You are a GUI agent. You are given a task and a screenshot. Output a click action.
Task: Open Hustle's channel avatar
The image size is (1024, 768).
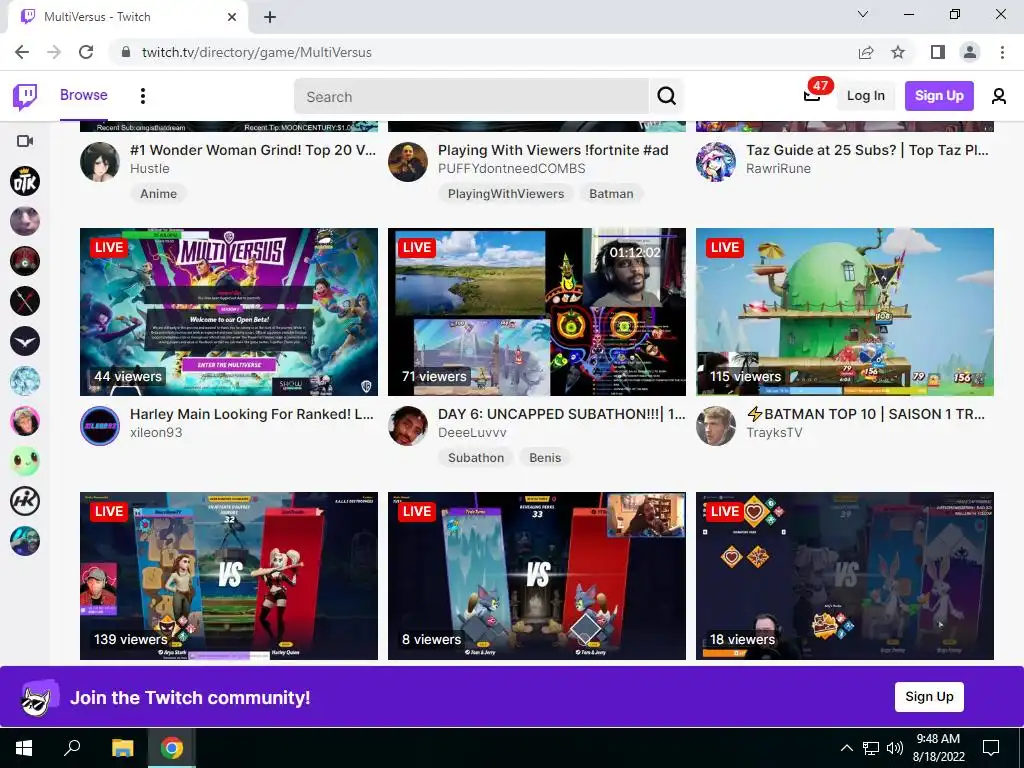click(100, 161)
